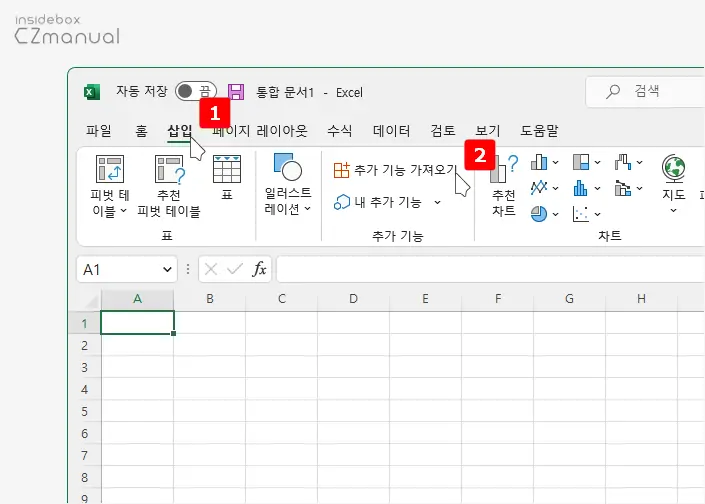705x504 pixels.
Task: Click the 피벗 테이블 icon
Action: (x=110, y=169)
